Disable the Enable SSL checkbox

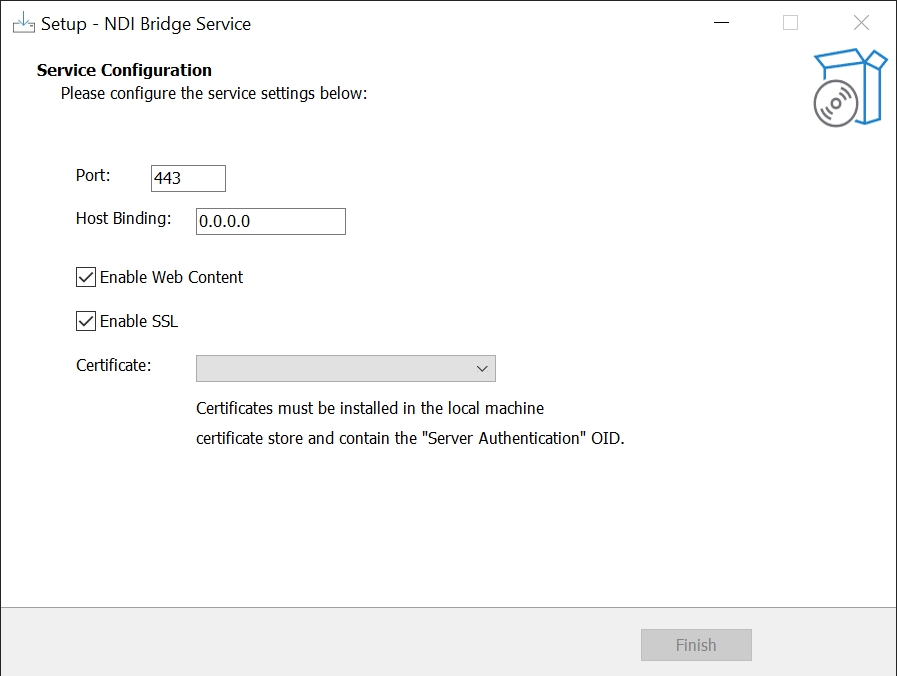coord(86,321)
